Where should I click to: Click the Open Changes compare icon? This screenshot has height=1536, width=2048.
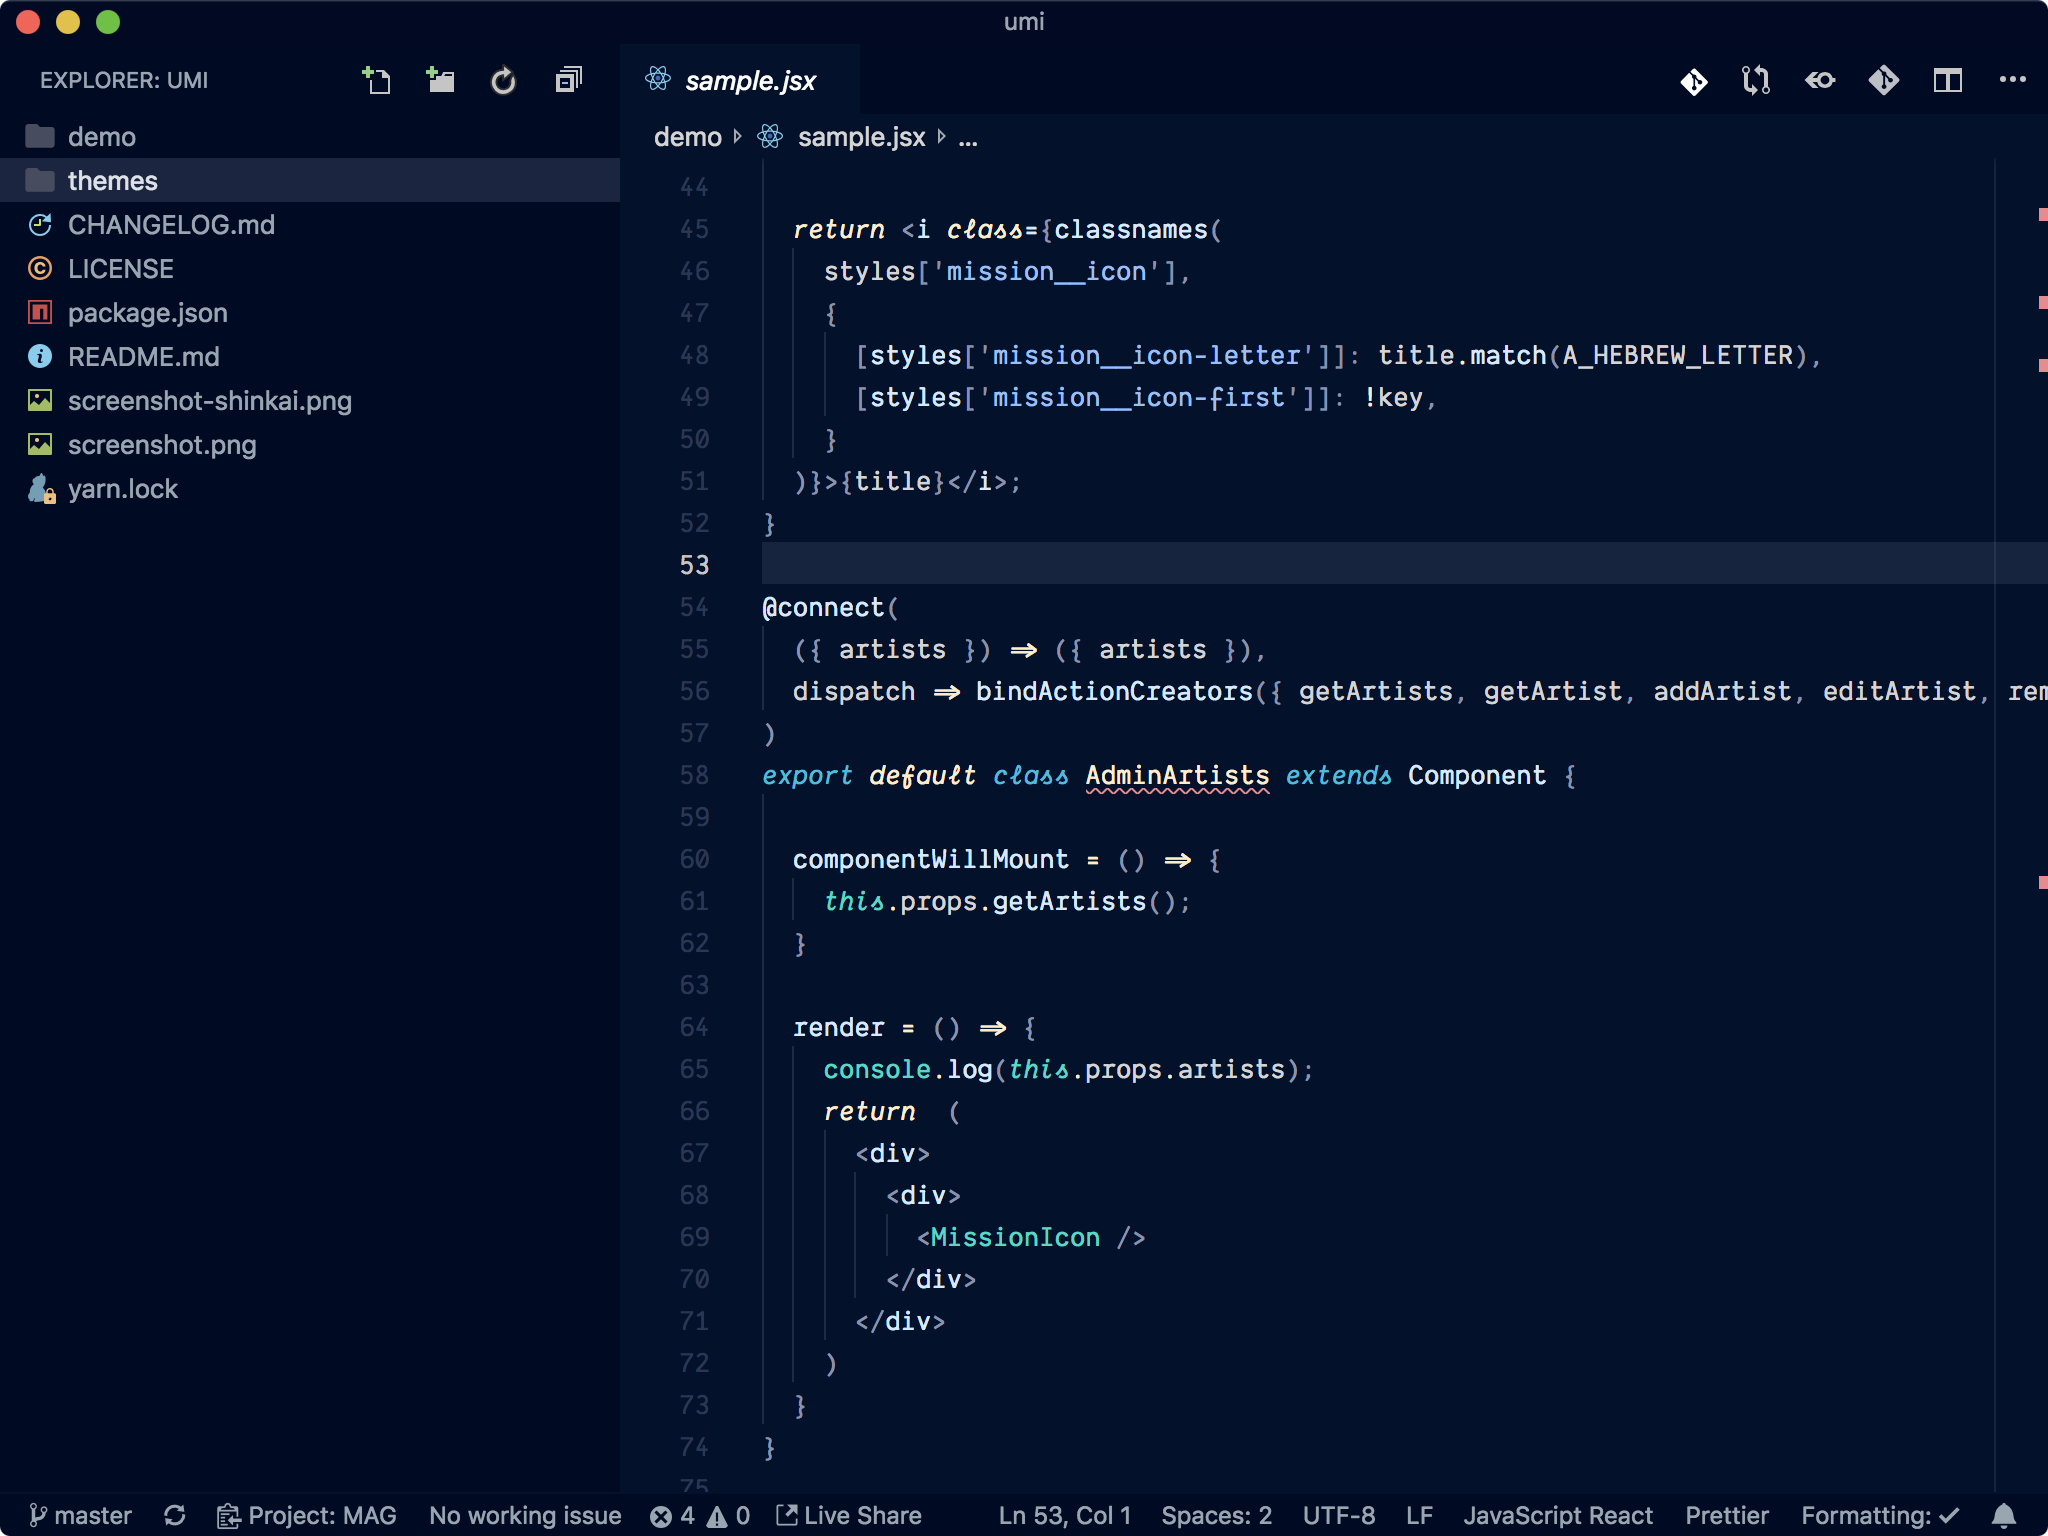pos(1756,80)
